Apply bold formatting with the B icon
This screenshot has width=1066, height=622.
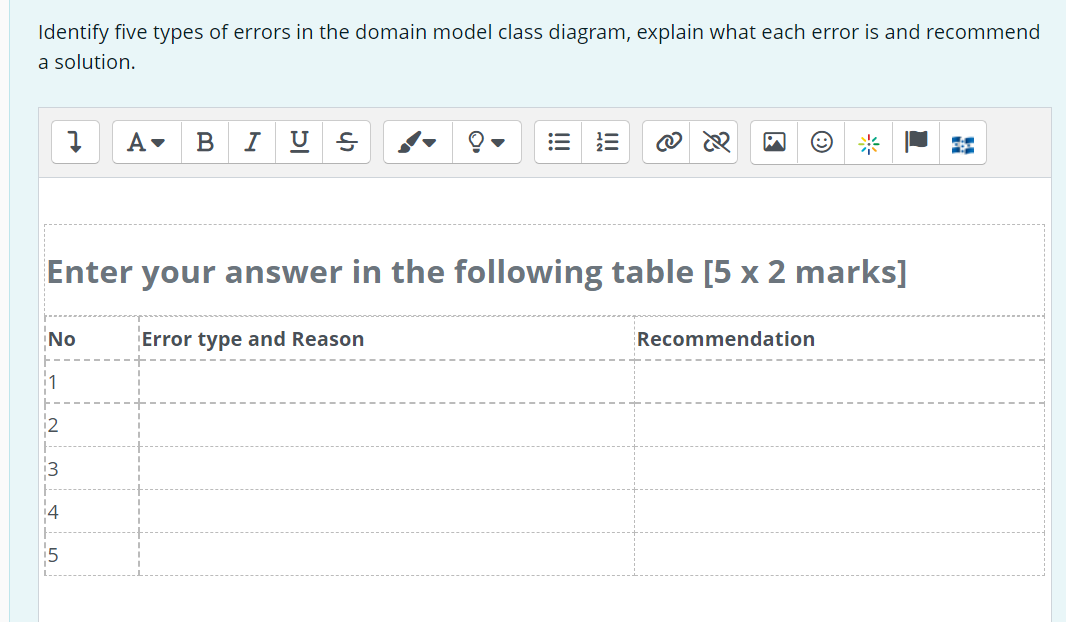[205, 142]
